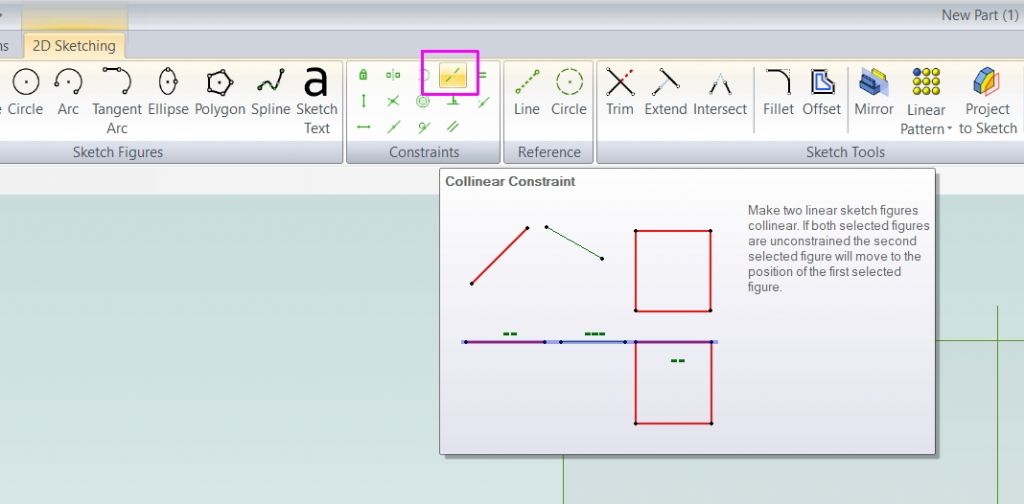Click the Sketch Tools group label

pos(846,152)
